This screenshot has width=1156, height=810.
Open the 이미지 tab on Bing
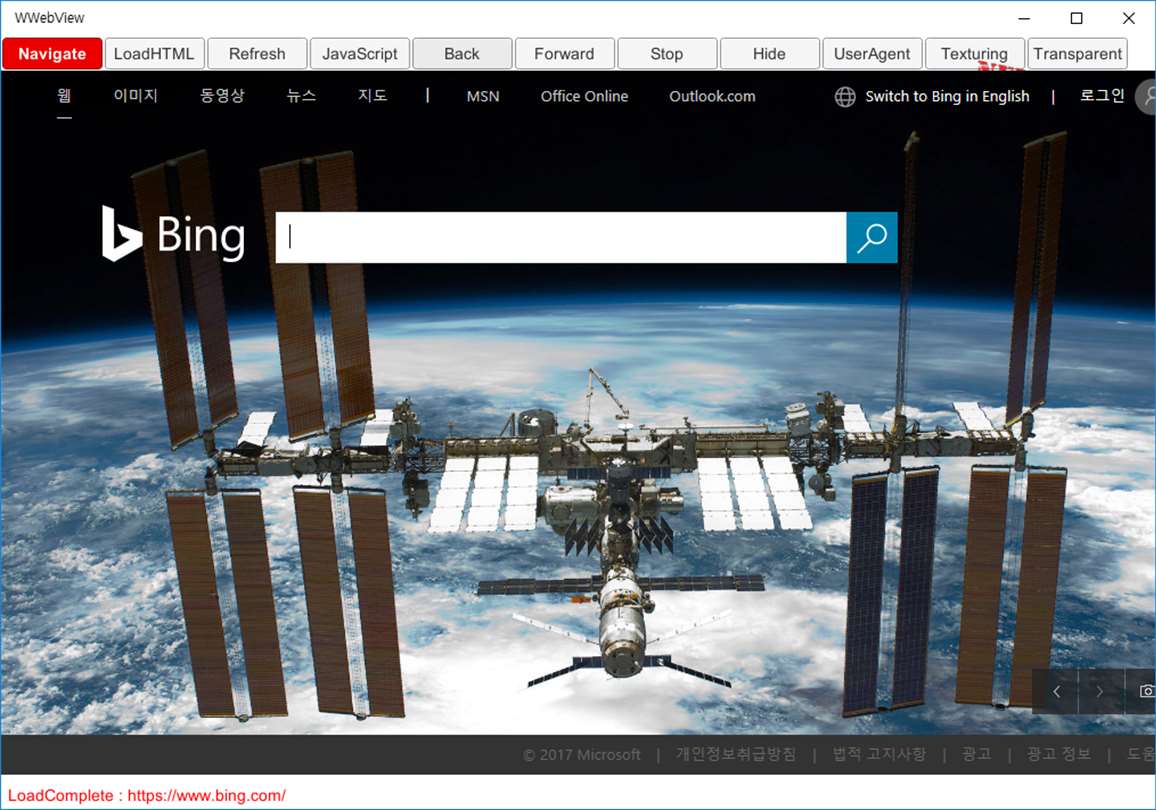tap(136, 96)
